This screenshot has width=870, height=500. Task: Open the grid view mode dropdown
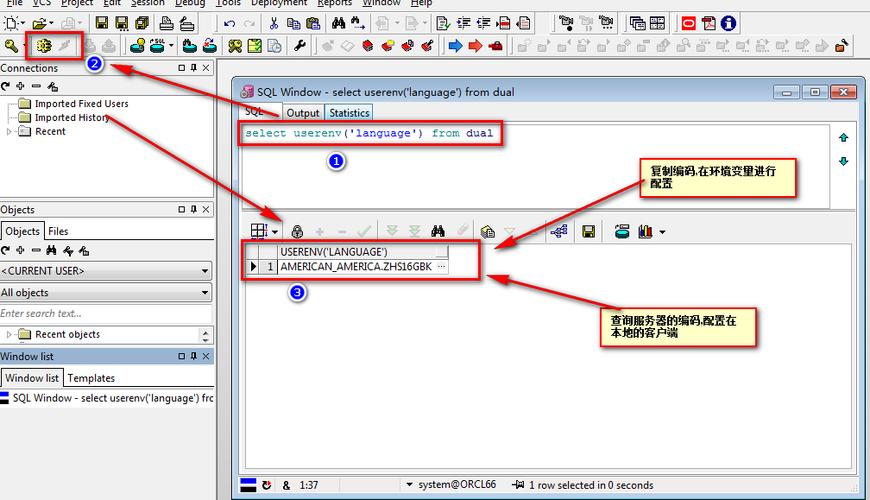275,232
